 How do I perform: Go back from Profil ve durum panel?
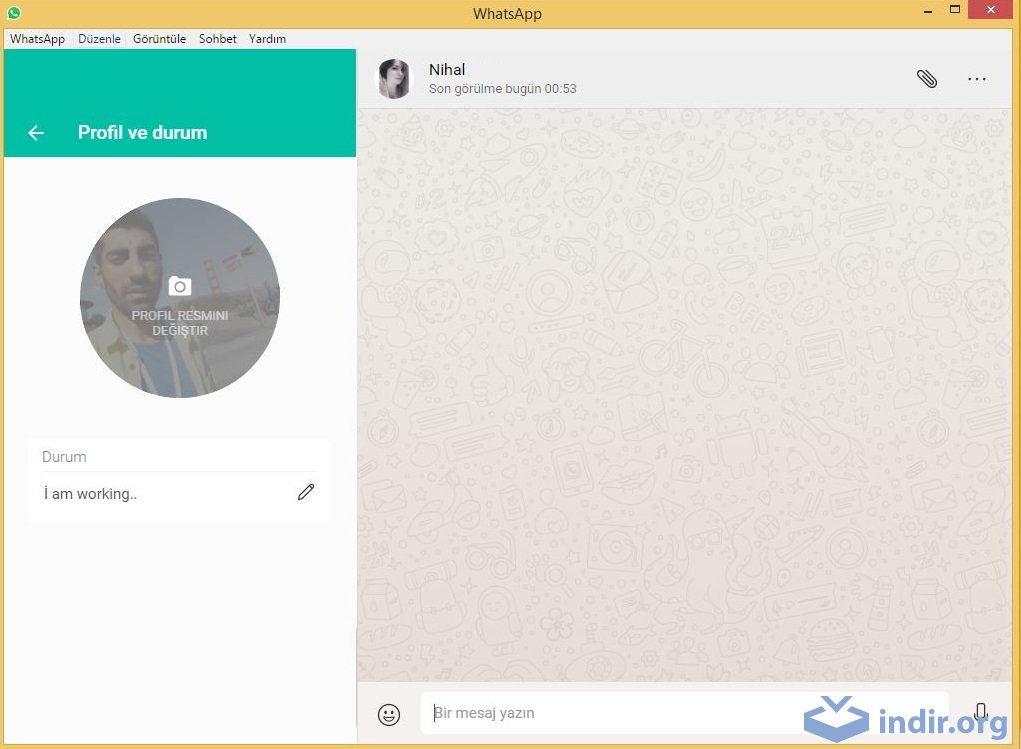point(36,133)
